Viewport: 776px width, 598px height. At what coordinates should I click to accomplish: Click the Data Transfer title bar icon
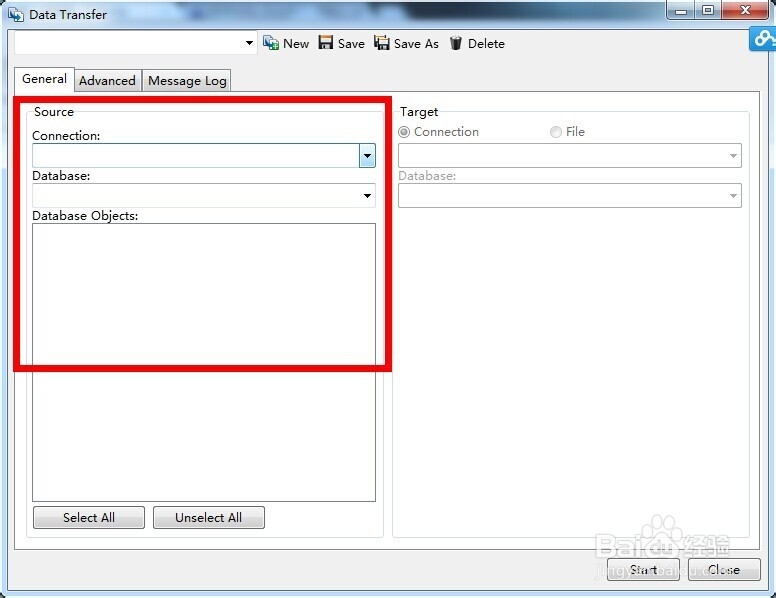coord(15,15)
